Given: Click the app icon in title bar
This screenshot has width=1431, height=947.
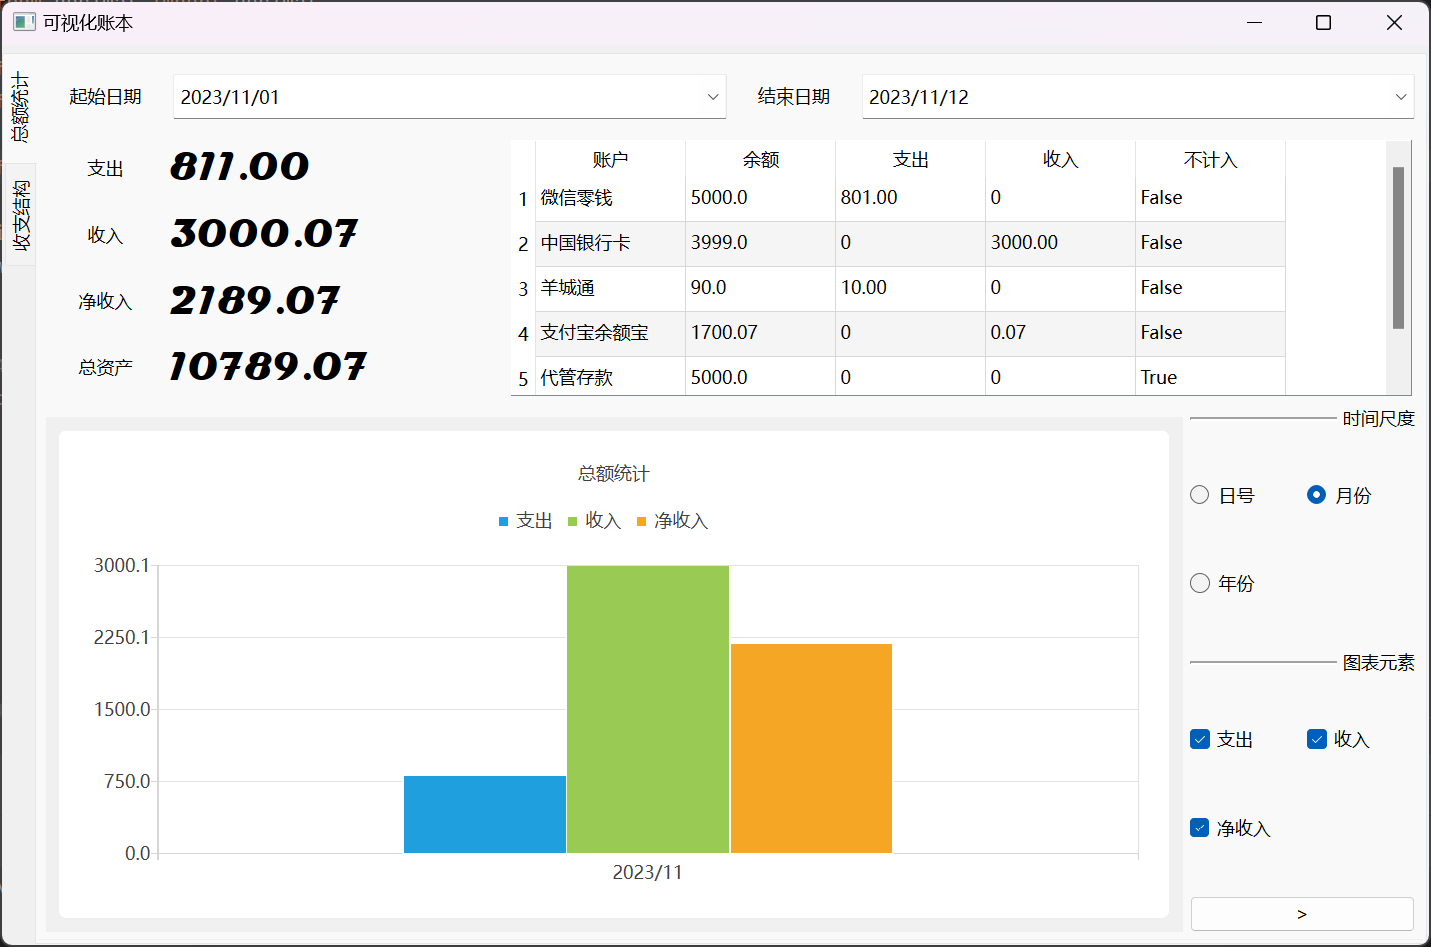Looking at the screenshot, I should tap(24, 22).
